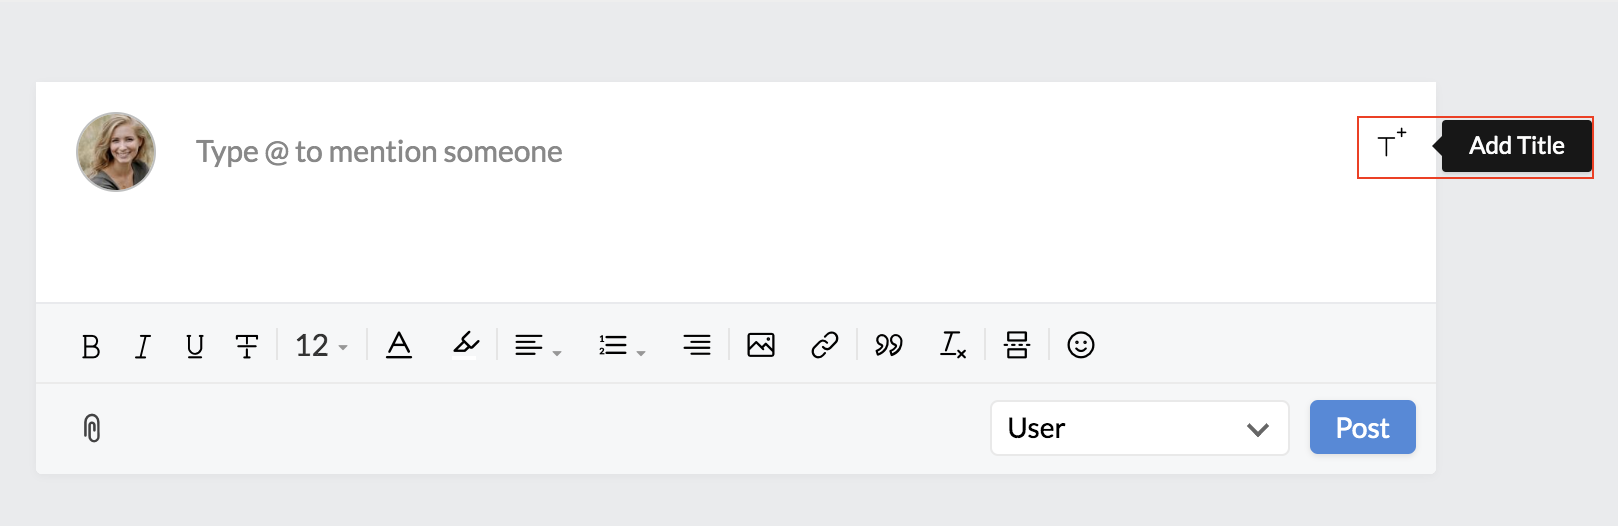Image resolution: width=1618 pixels, height=526 pixels.
Task: Open the emoji picker
Action: 1081,345
